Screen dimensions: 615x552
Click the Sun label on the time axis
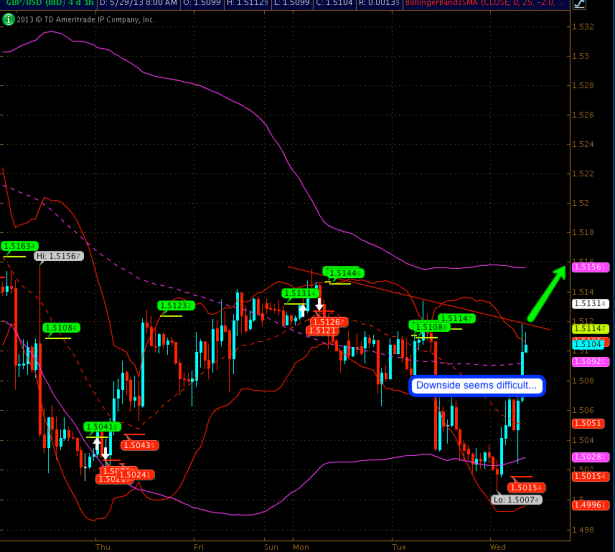pos(271,547)
